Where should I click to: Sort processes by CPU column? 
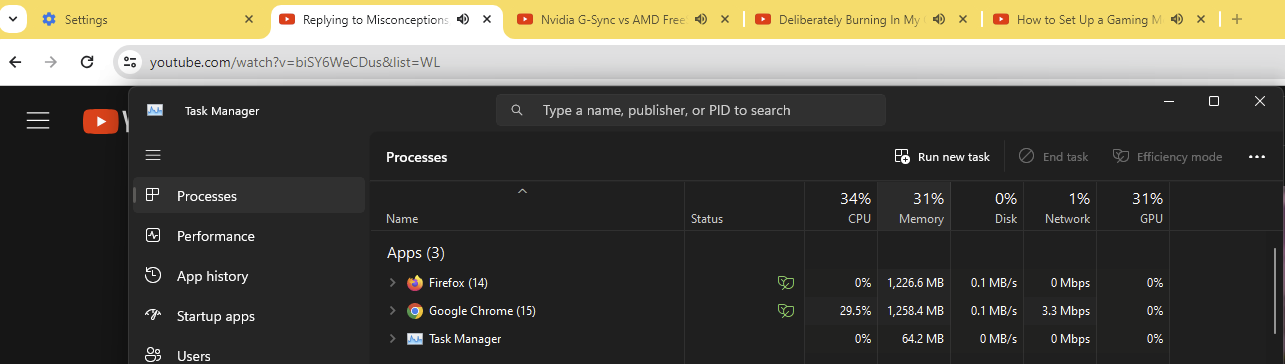pos(841,206)
